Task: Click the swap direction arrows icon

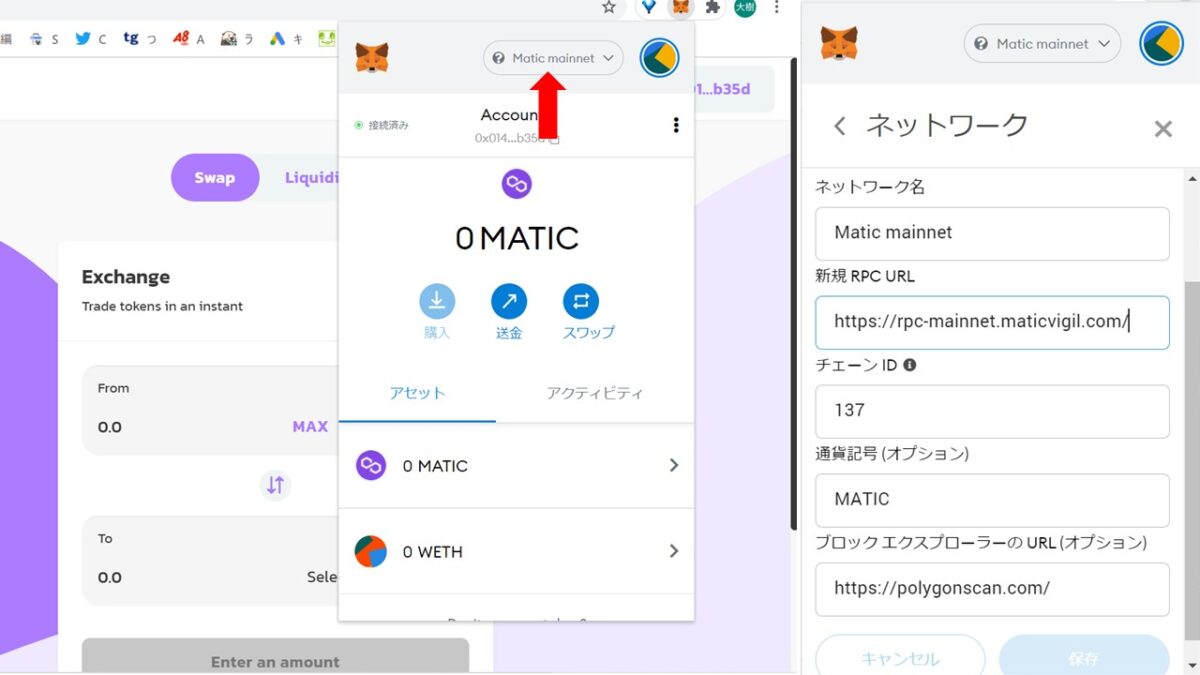Action: click(275, 486)
